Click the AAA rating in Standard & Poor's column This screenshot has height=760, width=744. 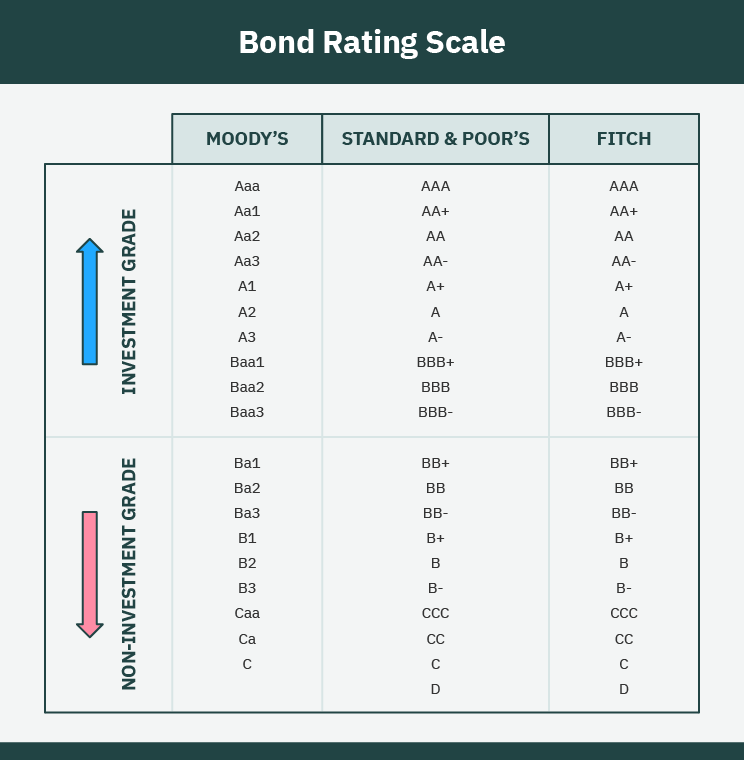click(x=435, y=186)
